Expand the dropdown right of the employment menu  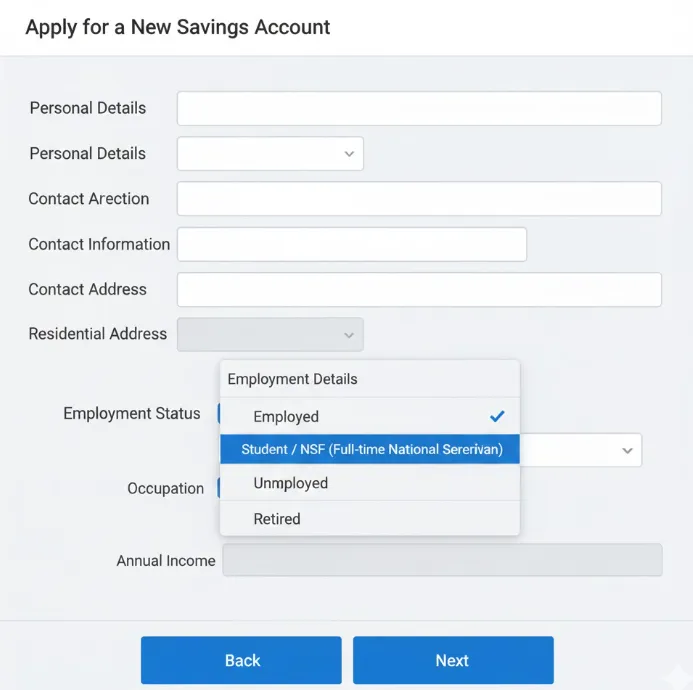coord(627,450)
